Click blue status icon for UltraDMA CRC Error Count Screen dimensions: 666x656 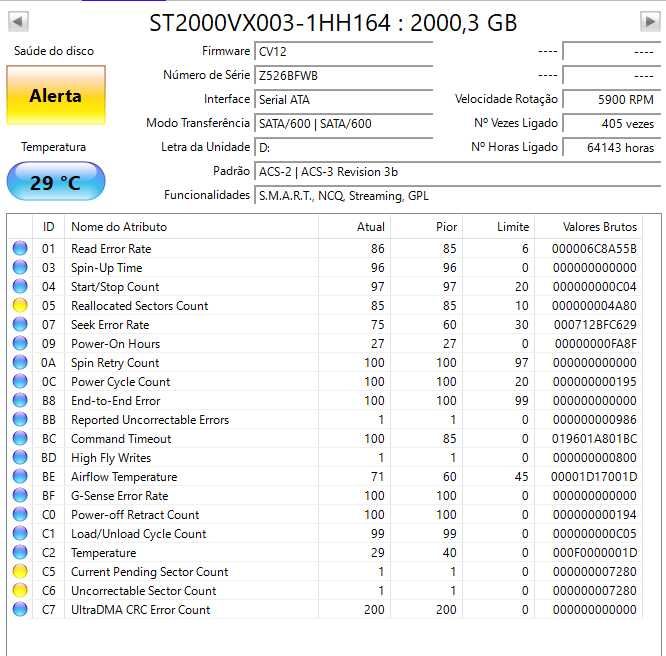(x=20, y=609)
